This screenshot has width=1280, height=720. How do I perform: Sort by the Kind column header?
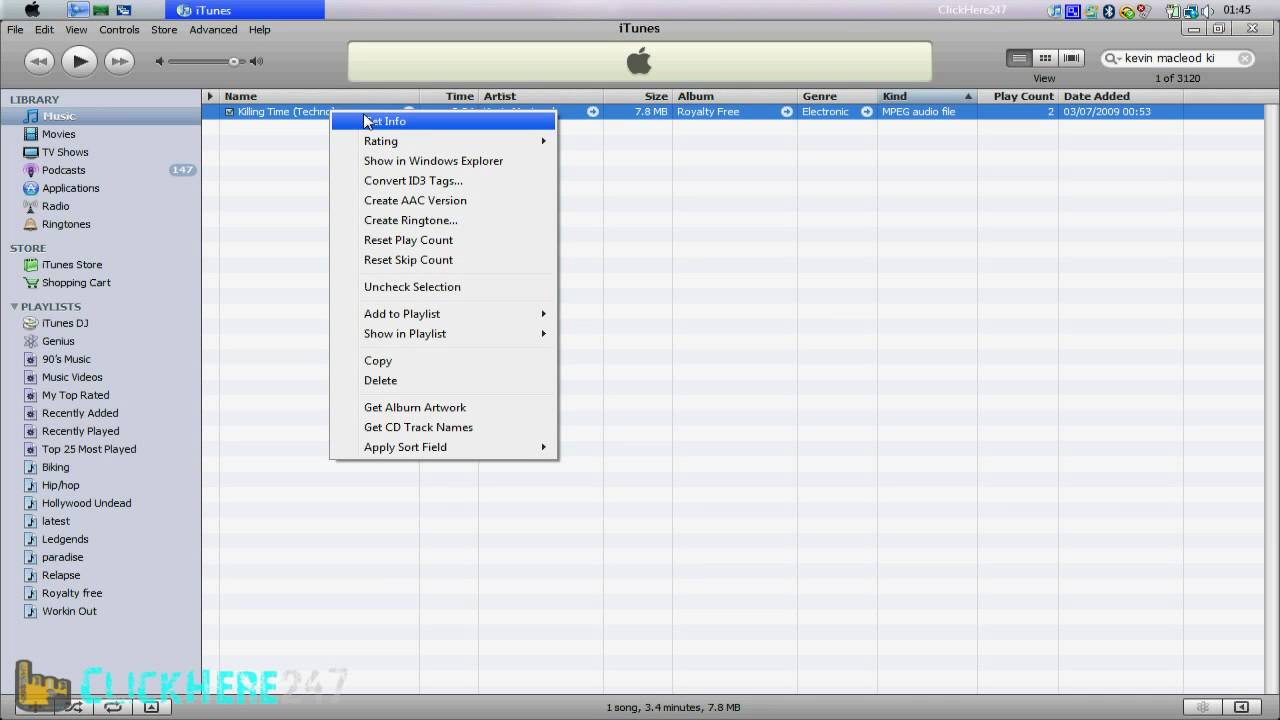pos(927,97)
